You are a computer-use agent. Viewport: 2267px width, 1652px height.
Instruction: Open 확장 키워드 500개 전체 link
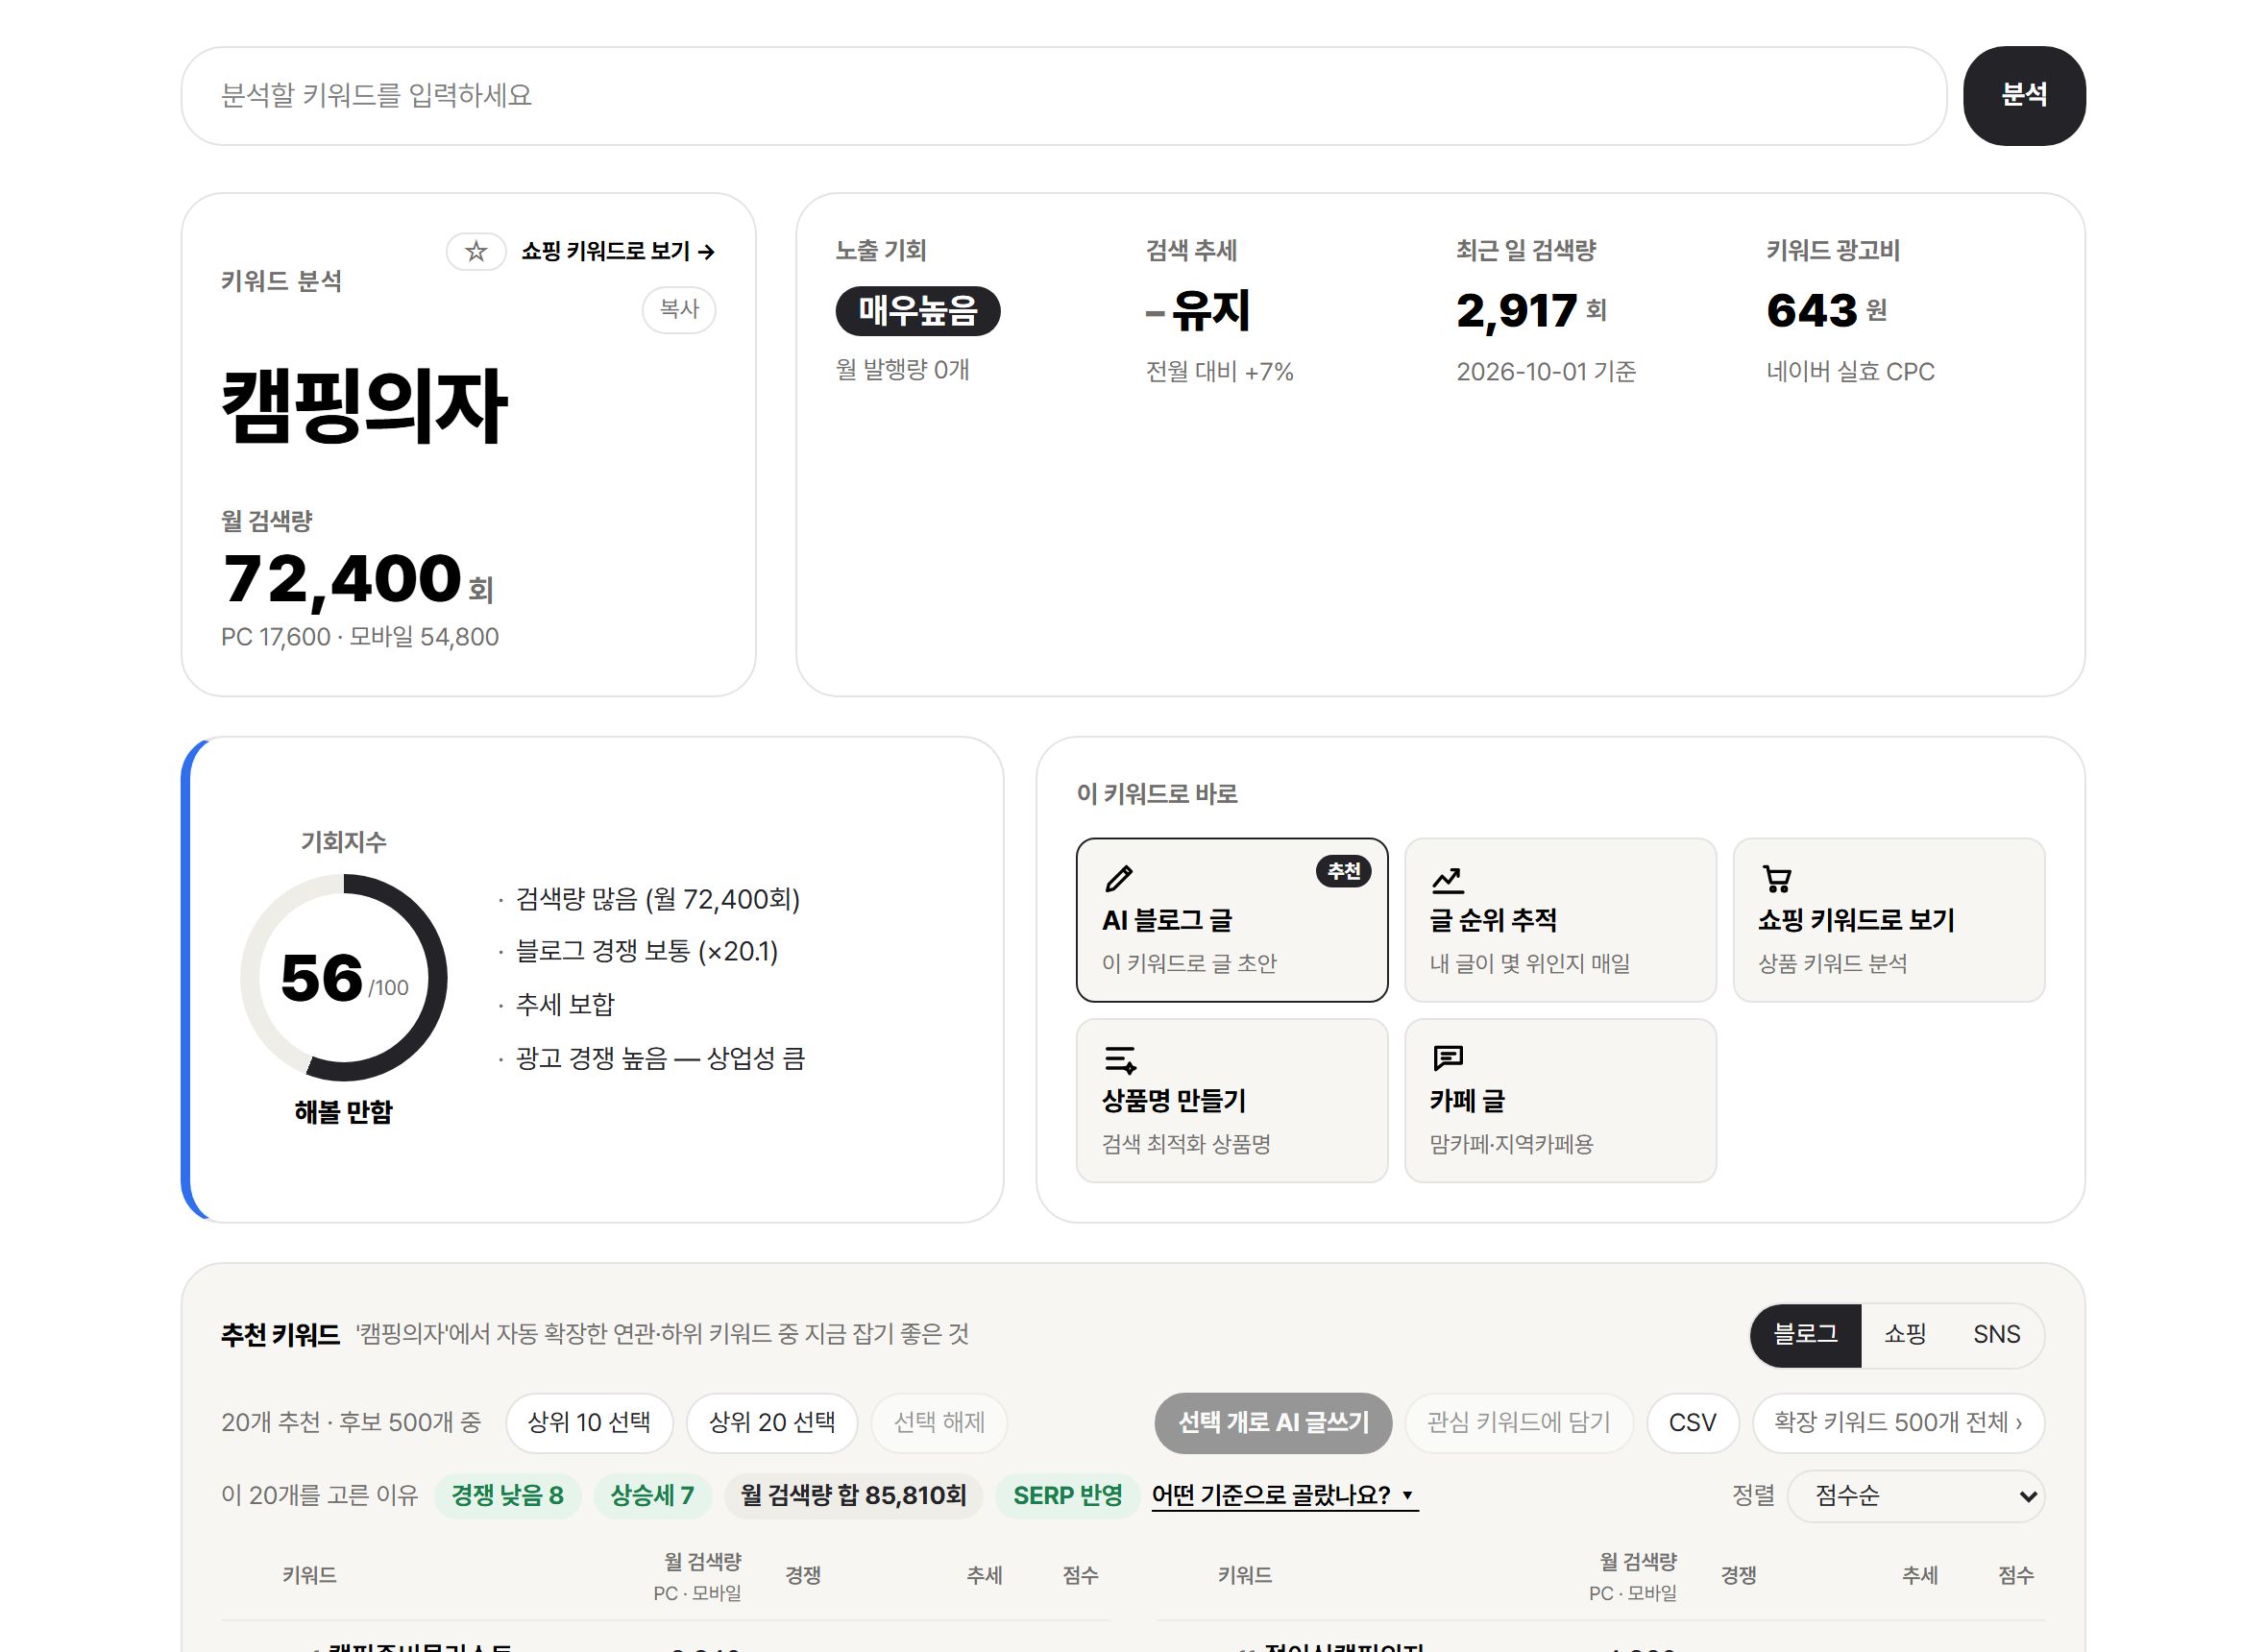(x=1898, y=1422)
